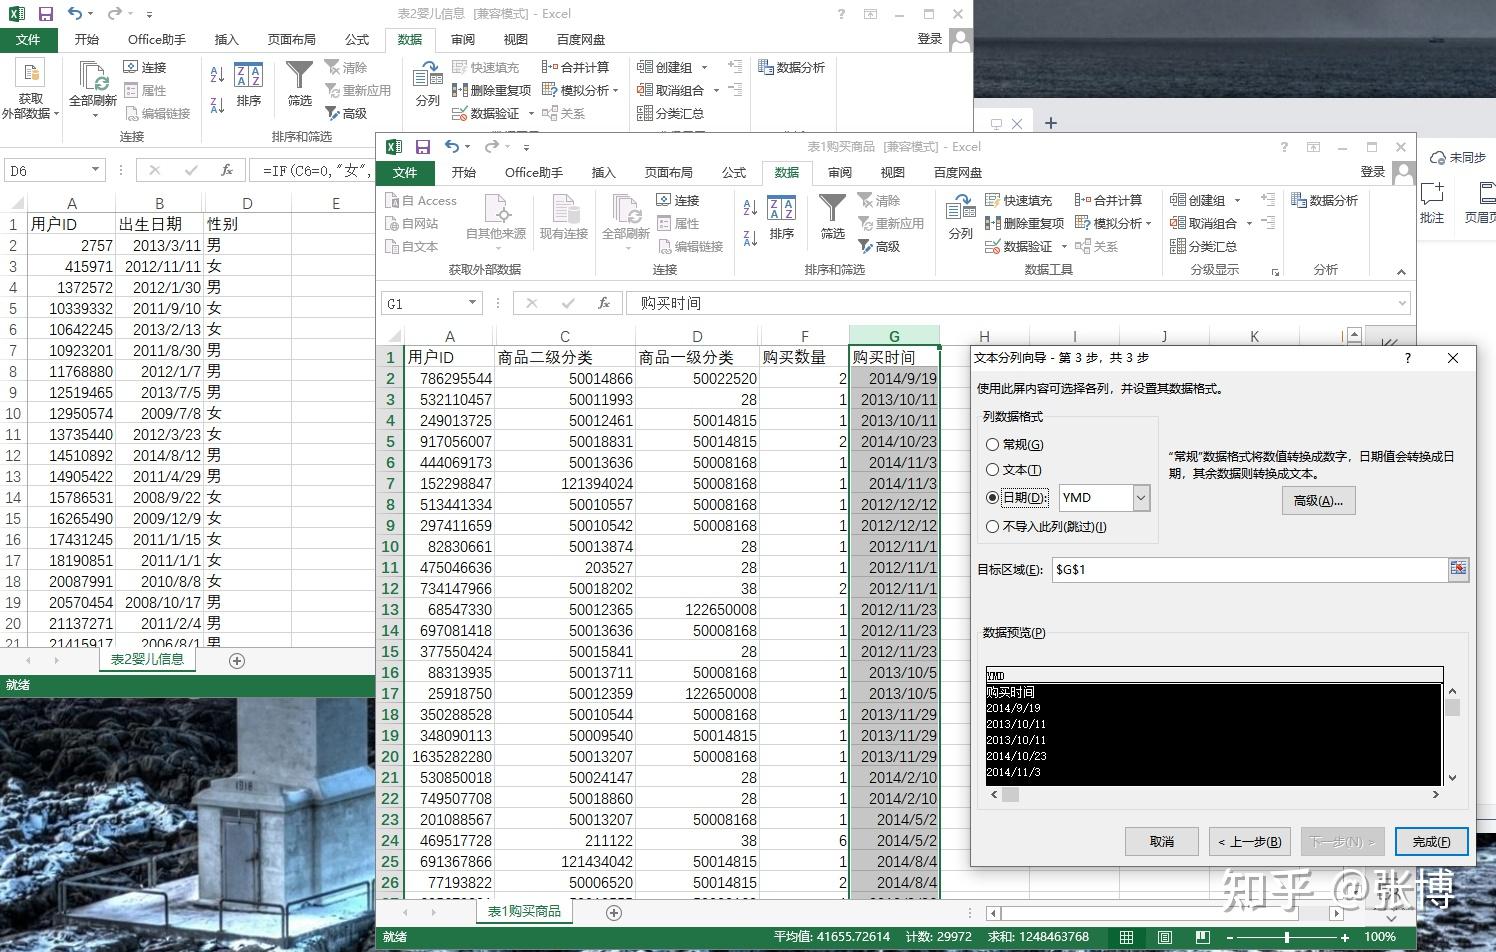Click 数据分析 in the back Excel window

click(791, 67)
